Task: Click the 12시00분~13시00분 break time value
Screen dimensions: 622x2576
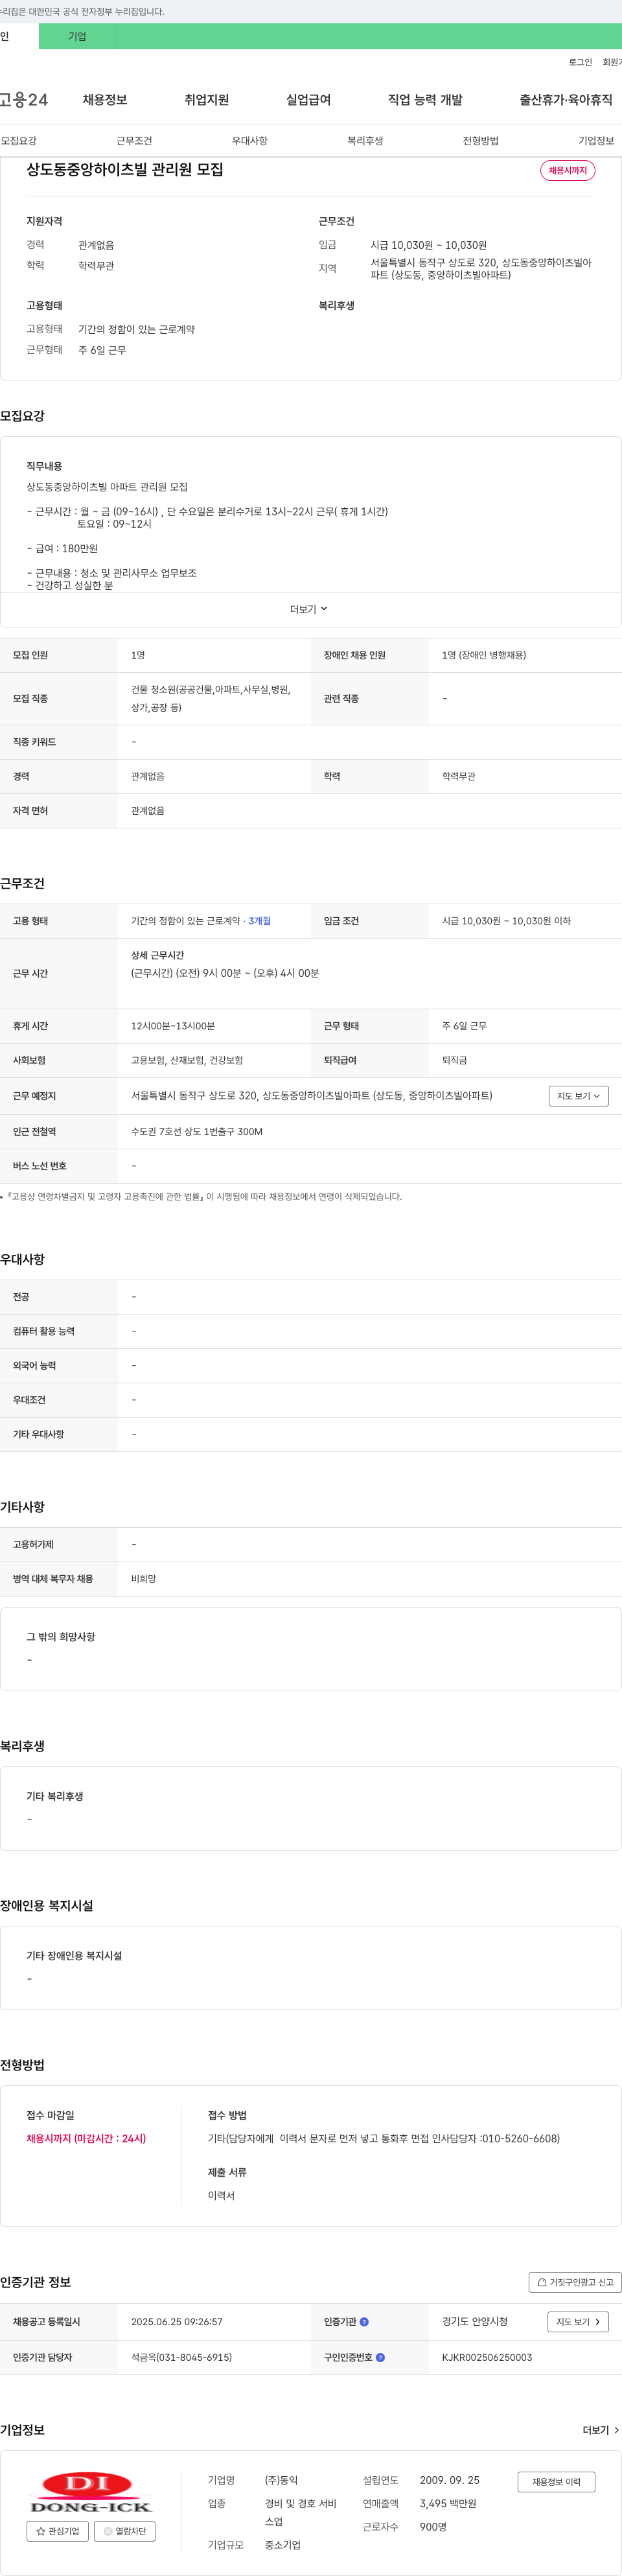Action: click(x=173, y=1026)
